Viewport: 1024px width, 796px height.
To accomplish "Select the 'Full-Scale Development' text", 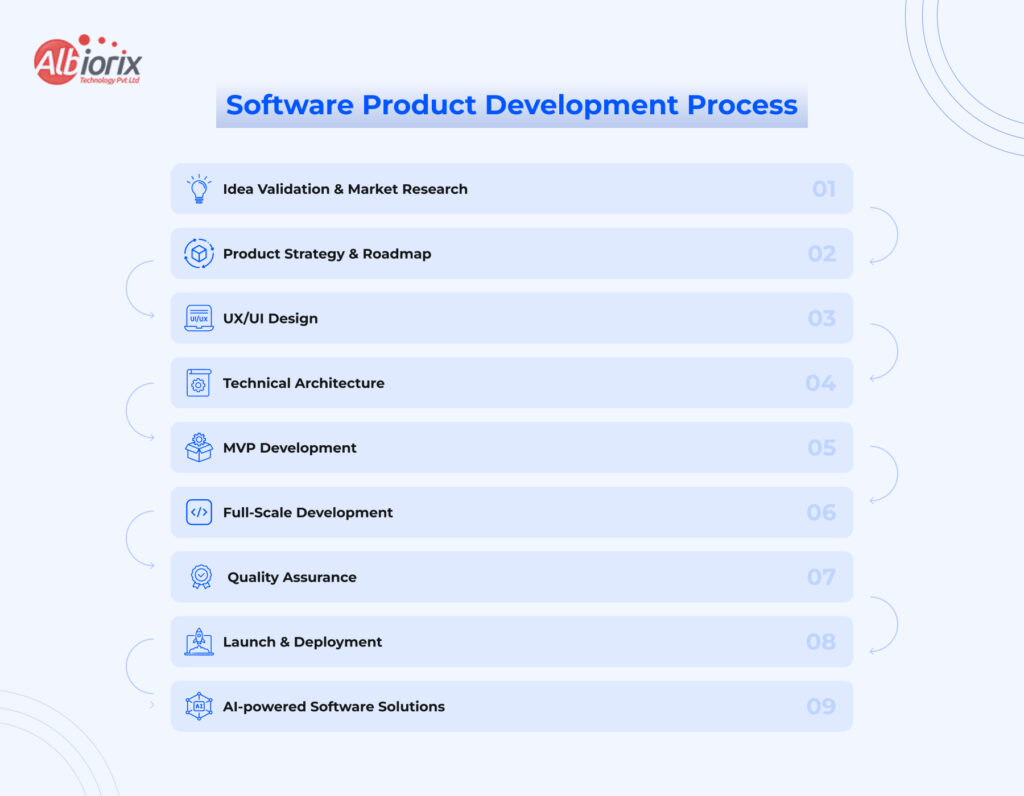I will 308,513.
